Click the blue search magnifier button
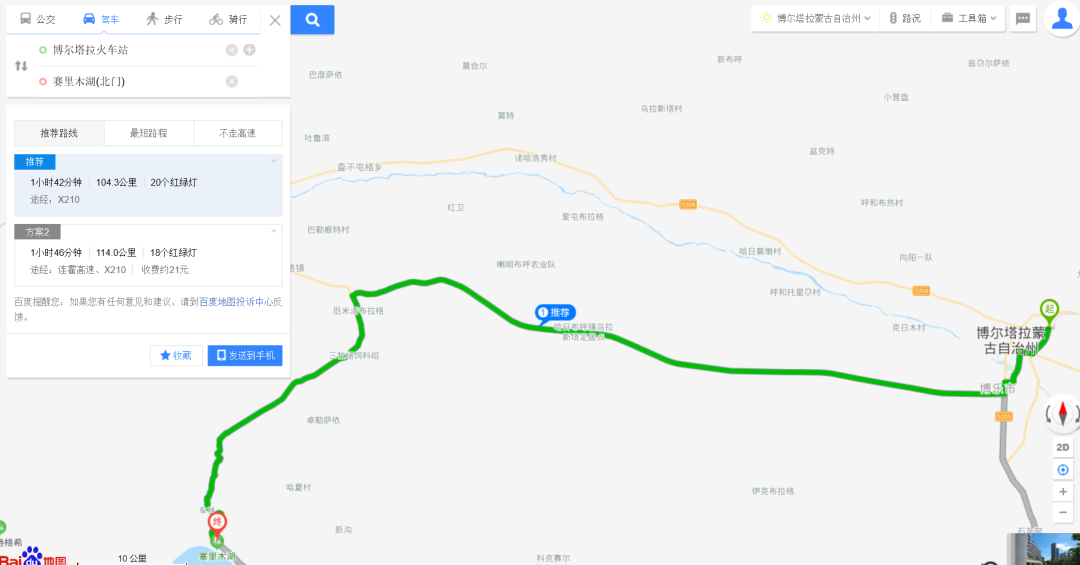Screen dimensions: 1080x565 [312, 19]
